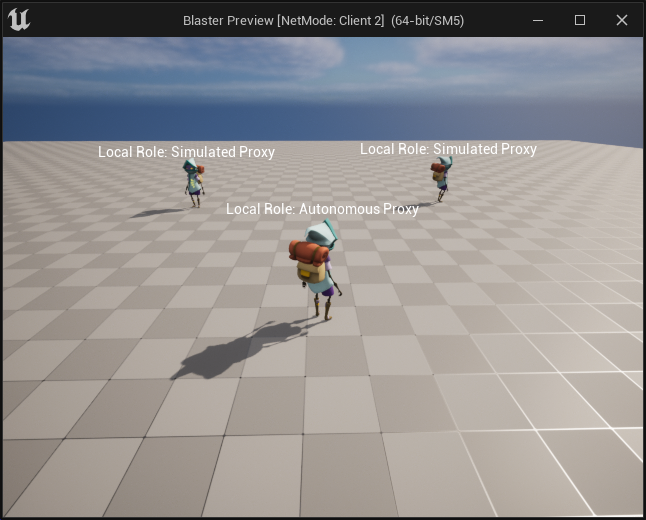
Task: Click the 'Local Role: Autonomous Proxy' label
Action: click(322, 209)
